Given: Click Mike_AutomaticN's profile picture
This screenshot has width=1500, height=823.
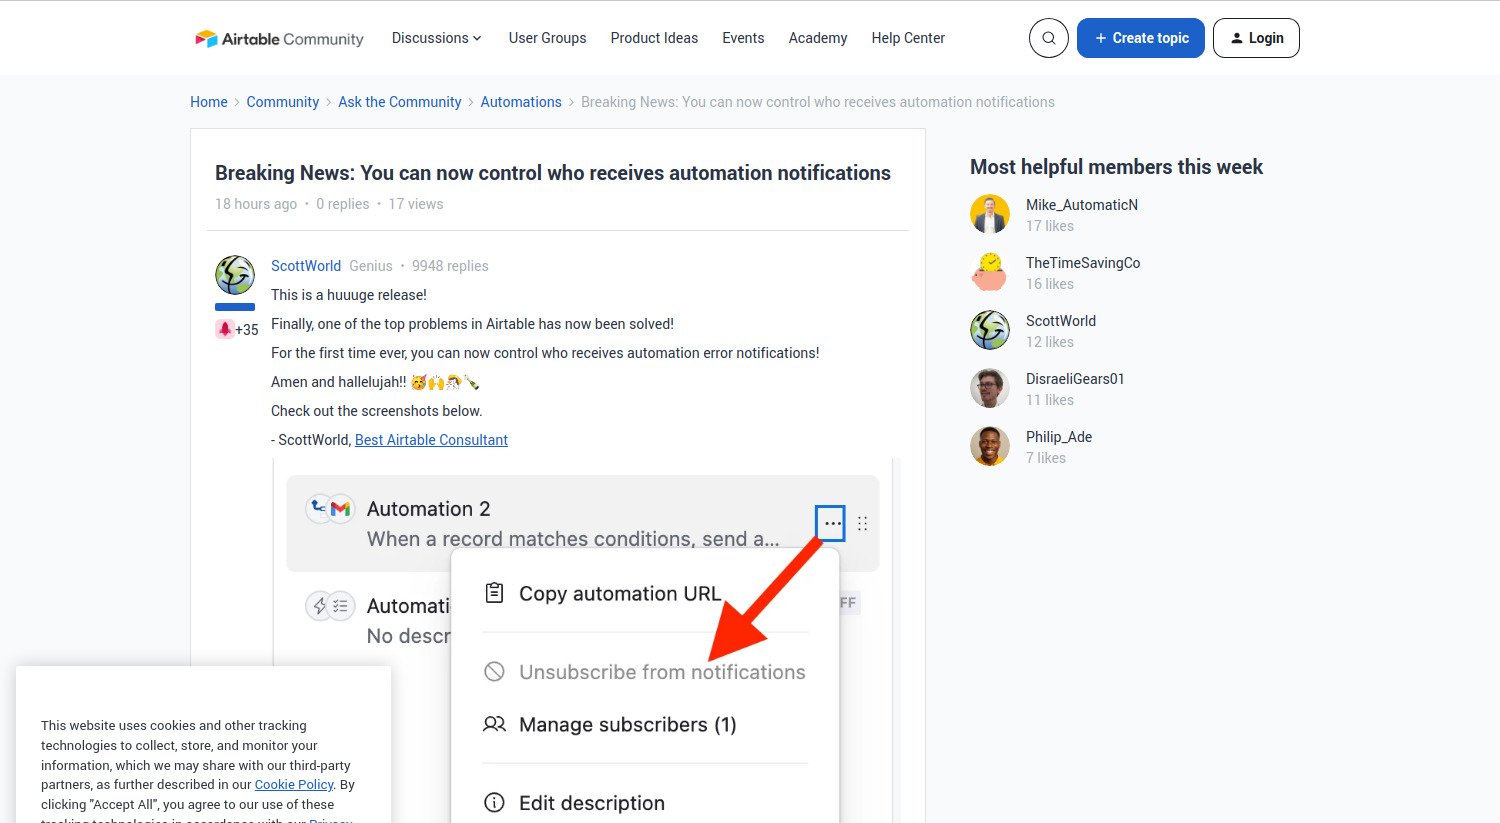Looking at the screenshot, I should coord(990,214).
